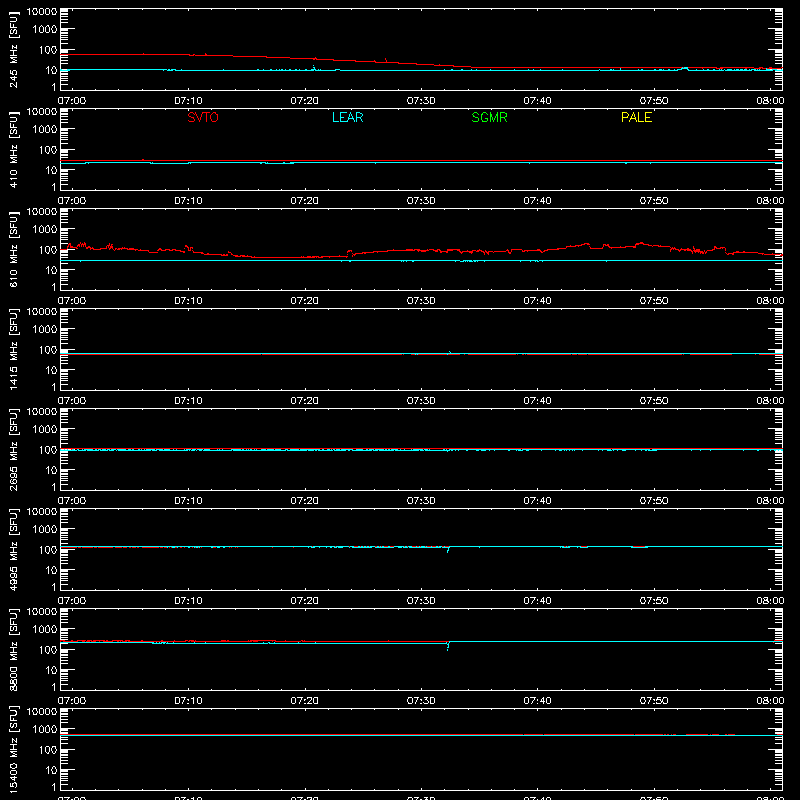Select the 1415 MHz [SFU] axis label
The width and height of the screenshot is (800, 800).
pyautogui.click(x=14, y=349)
